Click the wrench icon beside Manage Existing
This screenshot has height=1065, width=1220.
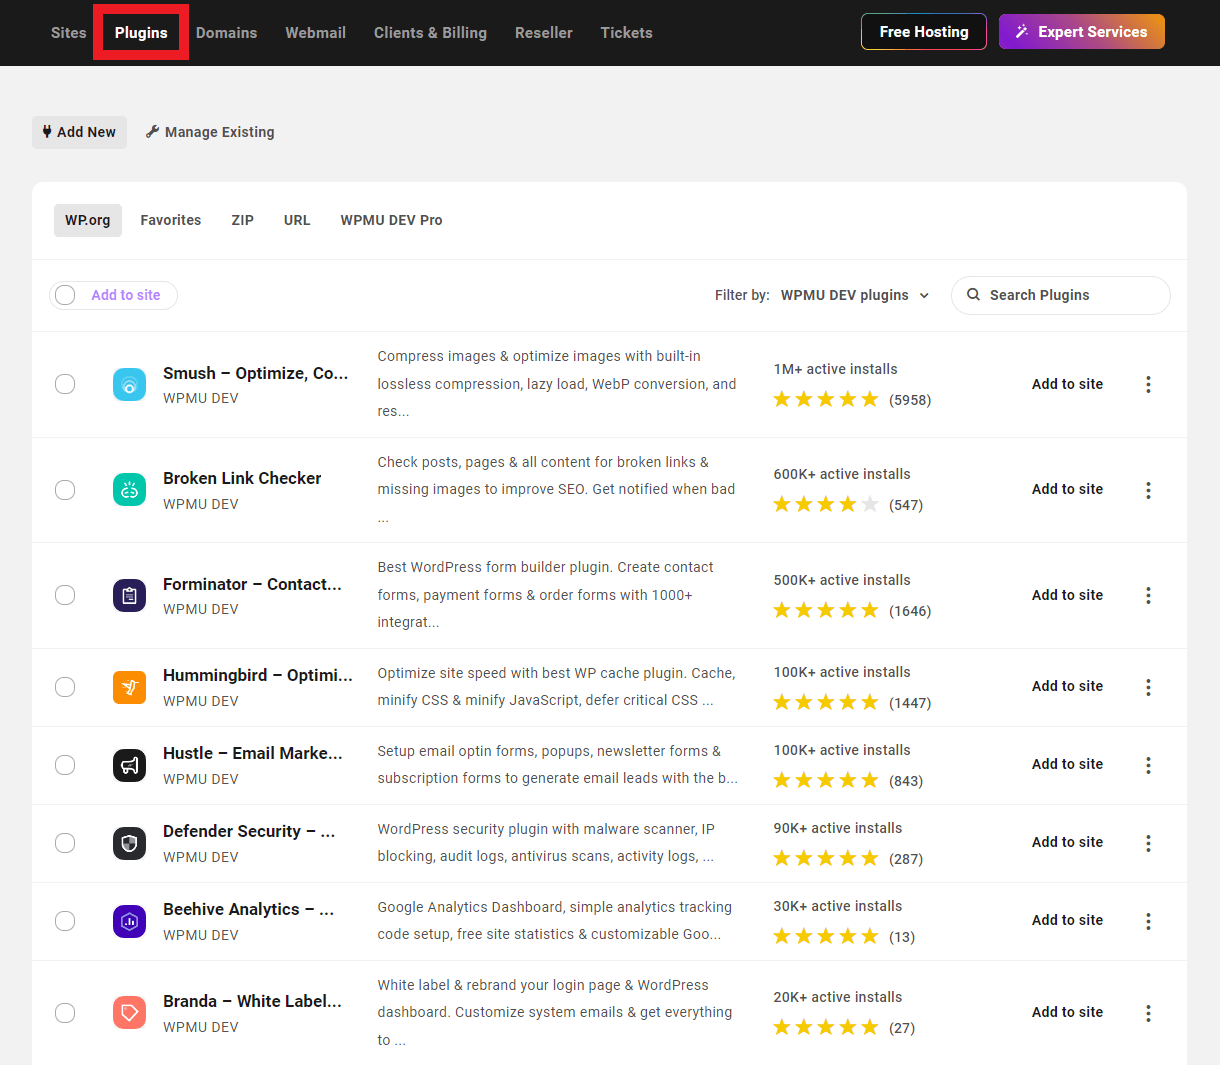coord(152,132)
